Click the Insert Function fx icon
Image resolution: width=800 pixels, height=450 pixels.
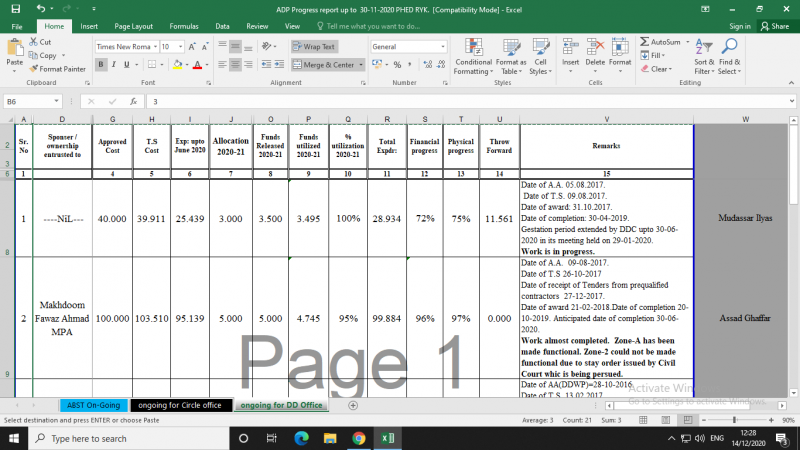[x=133, y=102]
